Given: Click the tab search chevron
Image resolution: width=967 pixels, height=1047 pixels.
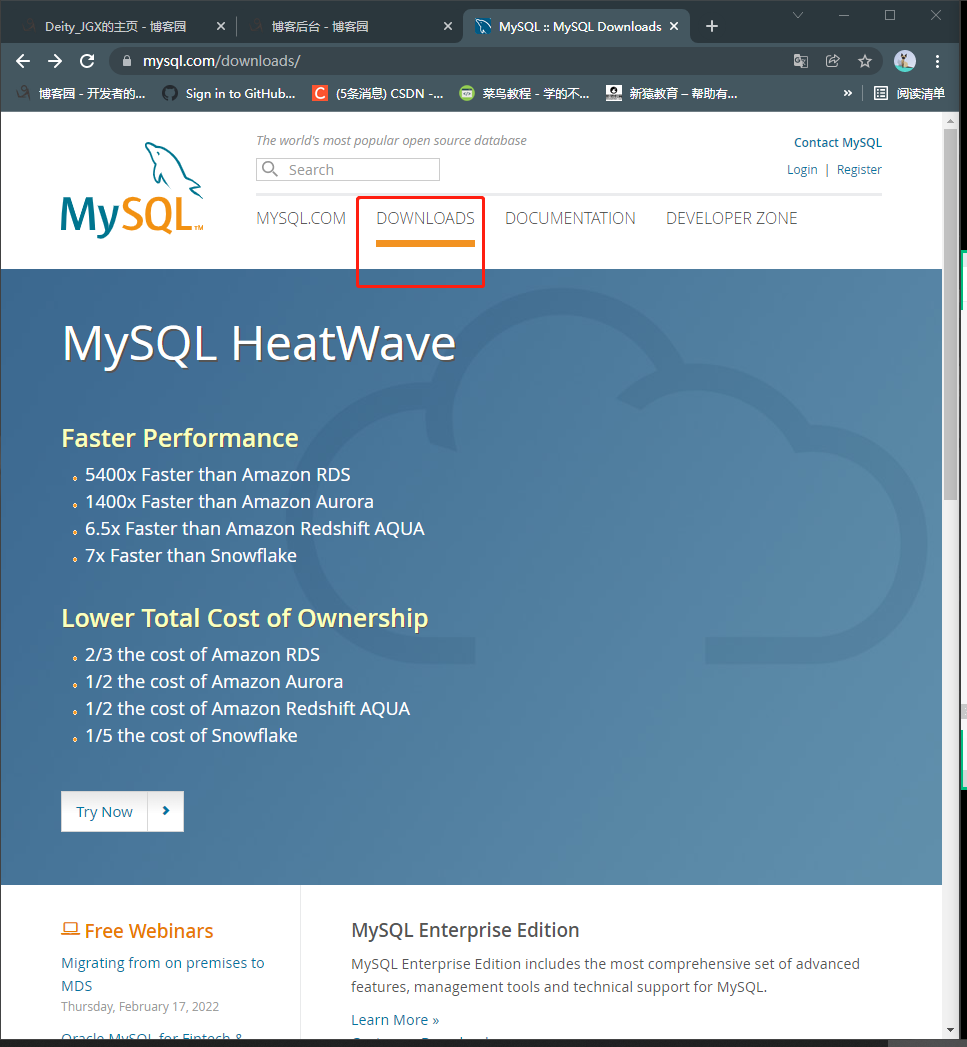Looking at the screenshot, I should (797, 15).
